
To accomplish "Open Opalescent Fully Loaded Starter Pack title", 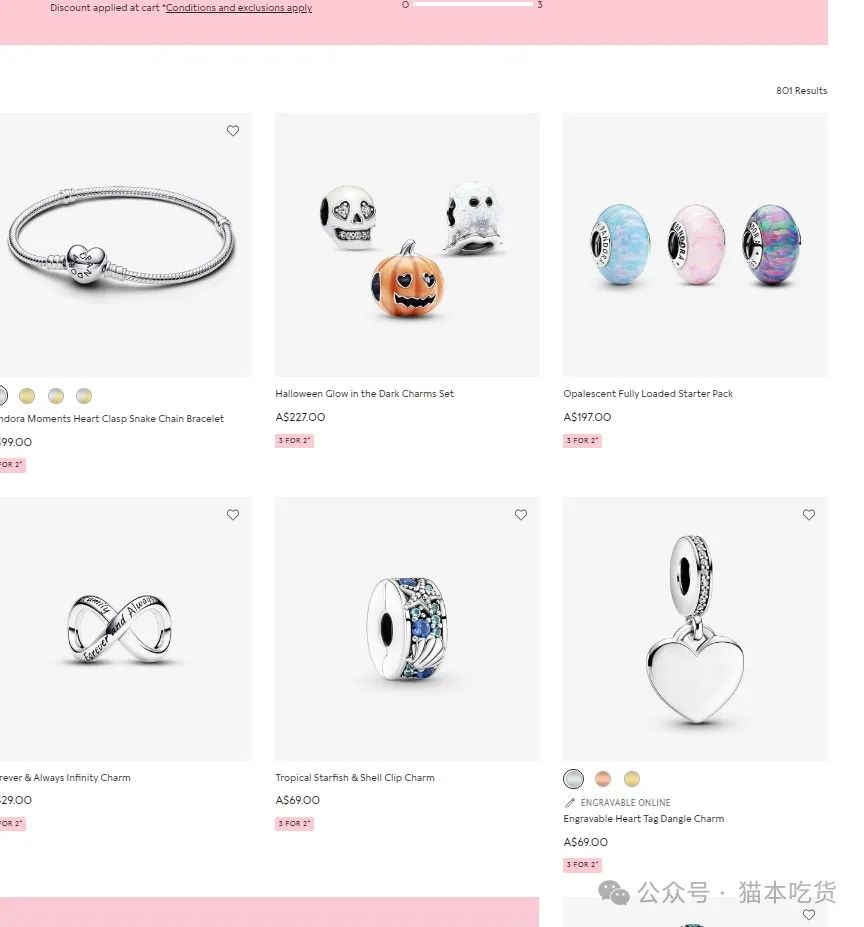I will tap(648, 394).
